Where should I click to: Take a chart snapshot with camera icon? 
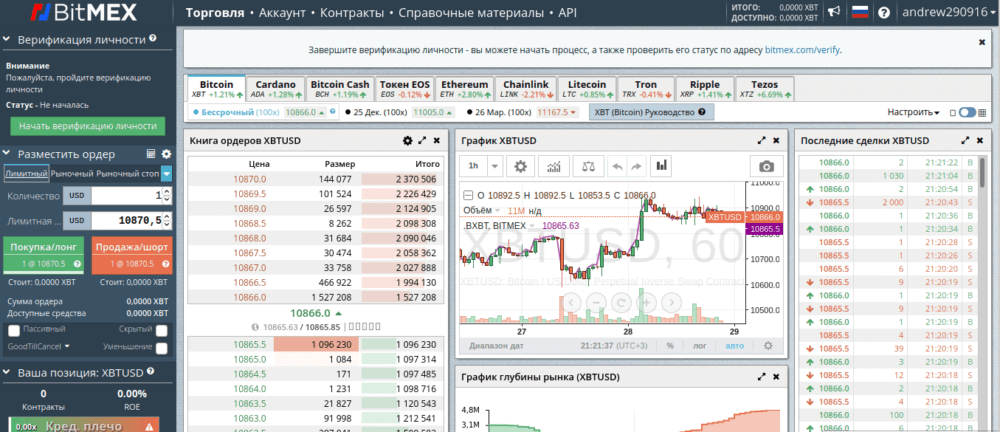point(766,166)
